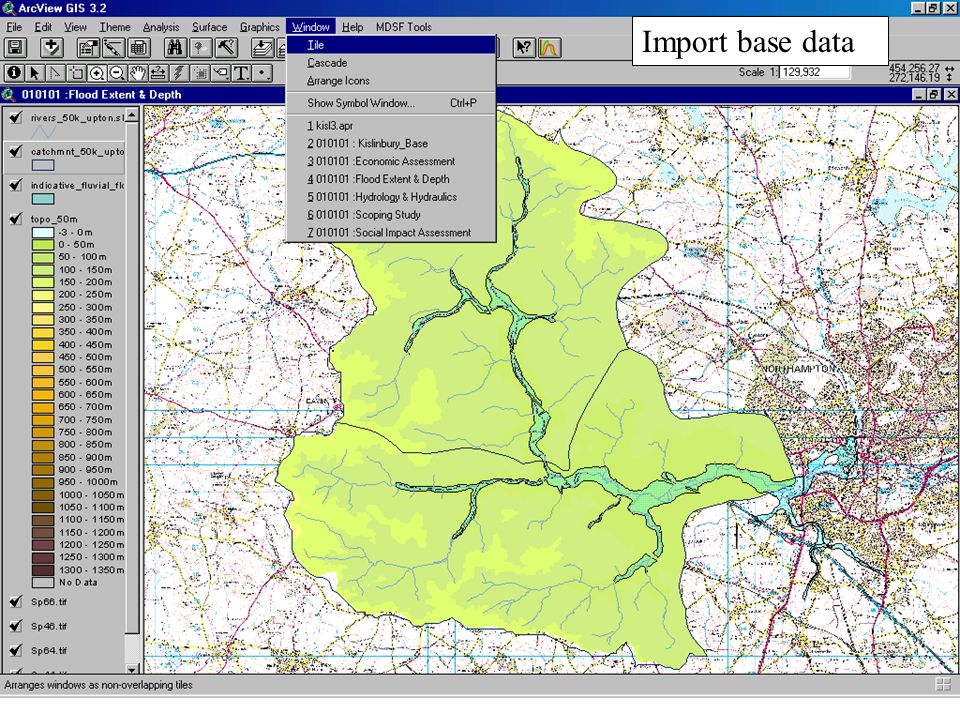Click the legend scrollbar up arrow
The image size is (960, 720).
pos(132,114)
